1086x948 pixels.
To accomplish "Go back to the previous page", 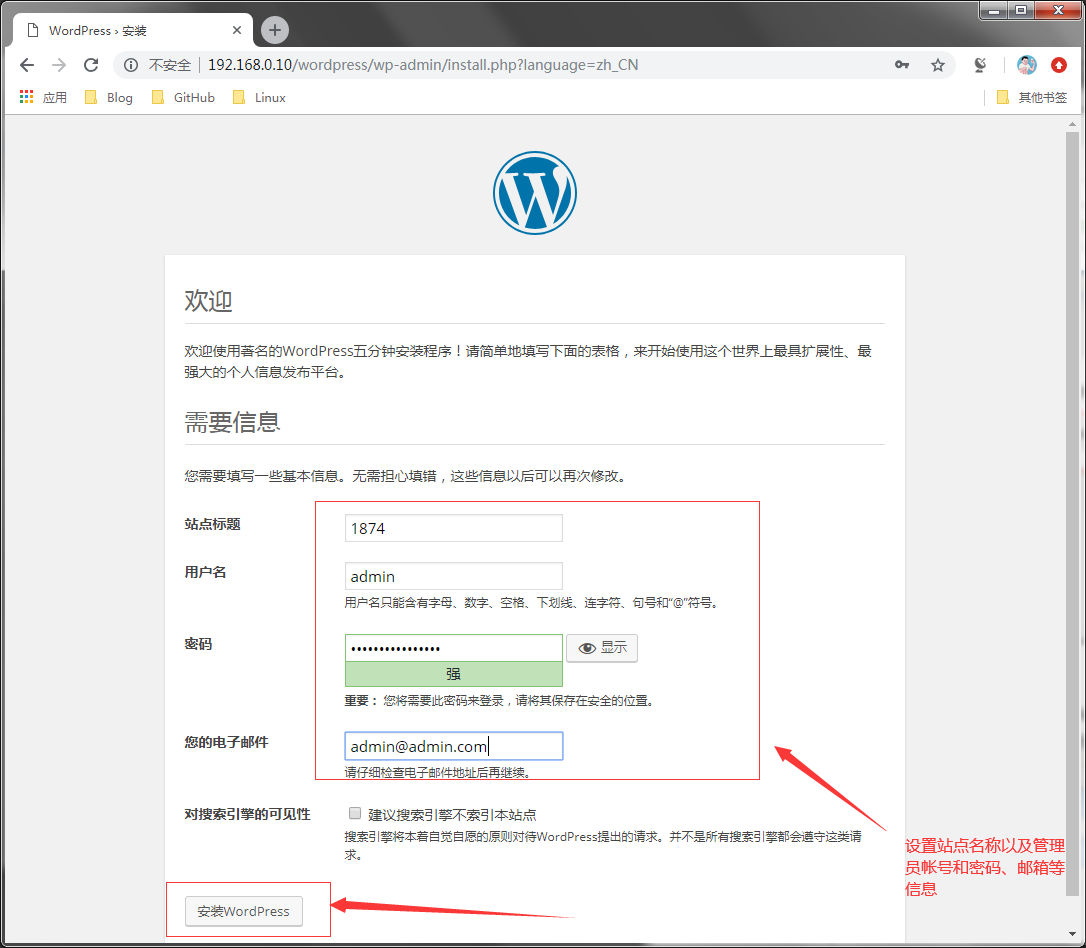I will [x=27, y=65].
